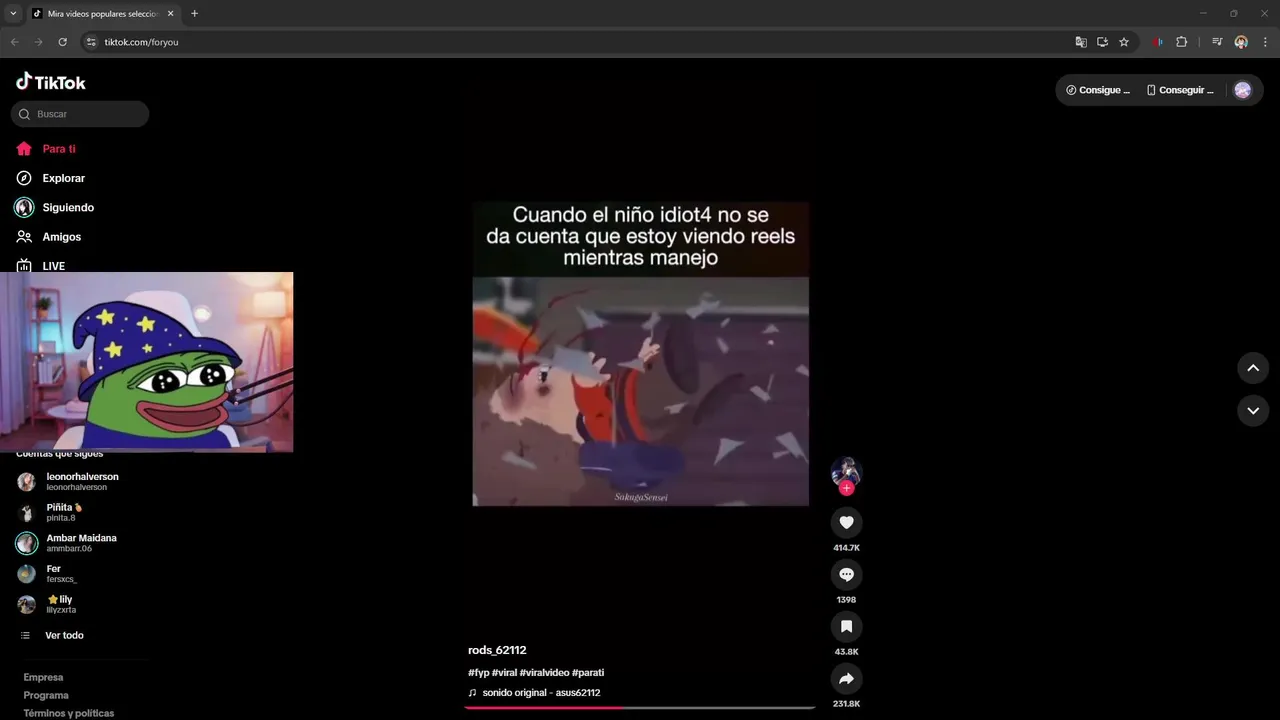
Task: Open the creator avatar beside the video
Action: point(846,471)
